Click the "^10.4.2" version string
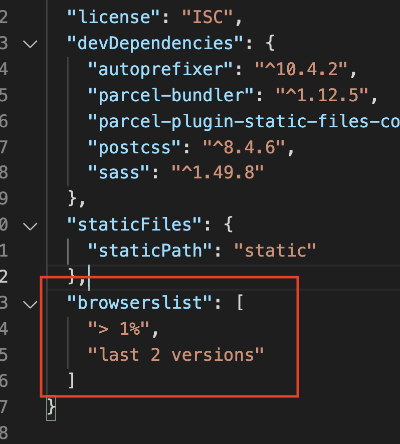The width and height of the screenshot is (400, 444). click(x=301, y=69)
